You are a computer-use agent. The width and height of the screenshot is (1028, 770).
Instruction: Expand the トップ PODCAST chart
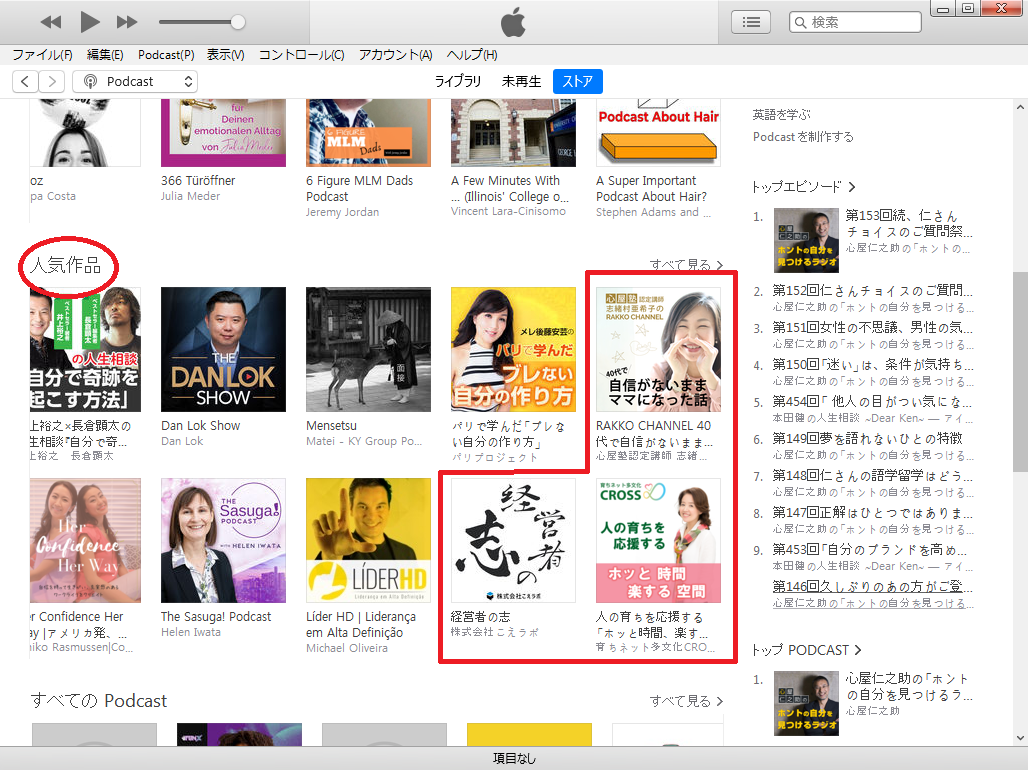pos(806,650)
